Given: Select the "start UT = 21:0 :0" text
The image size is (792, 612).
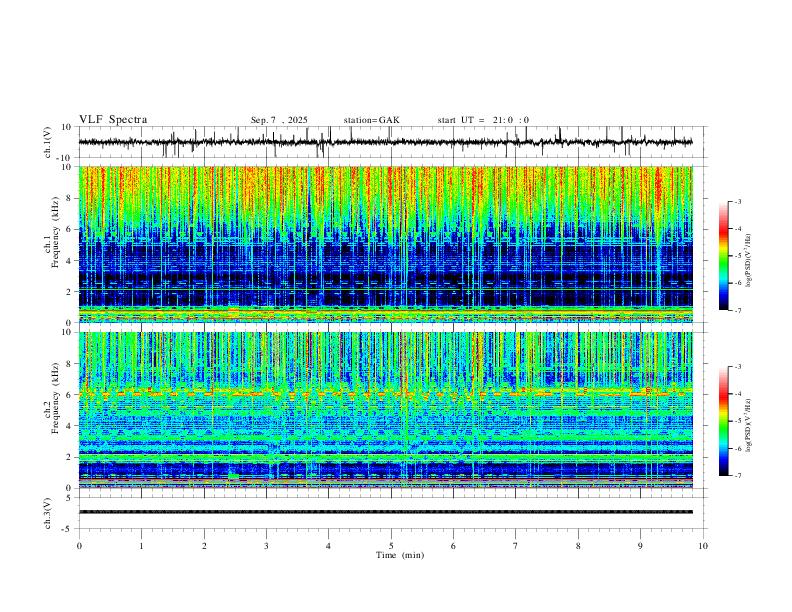Looking at the screenshot, I should tap(483, 120).
